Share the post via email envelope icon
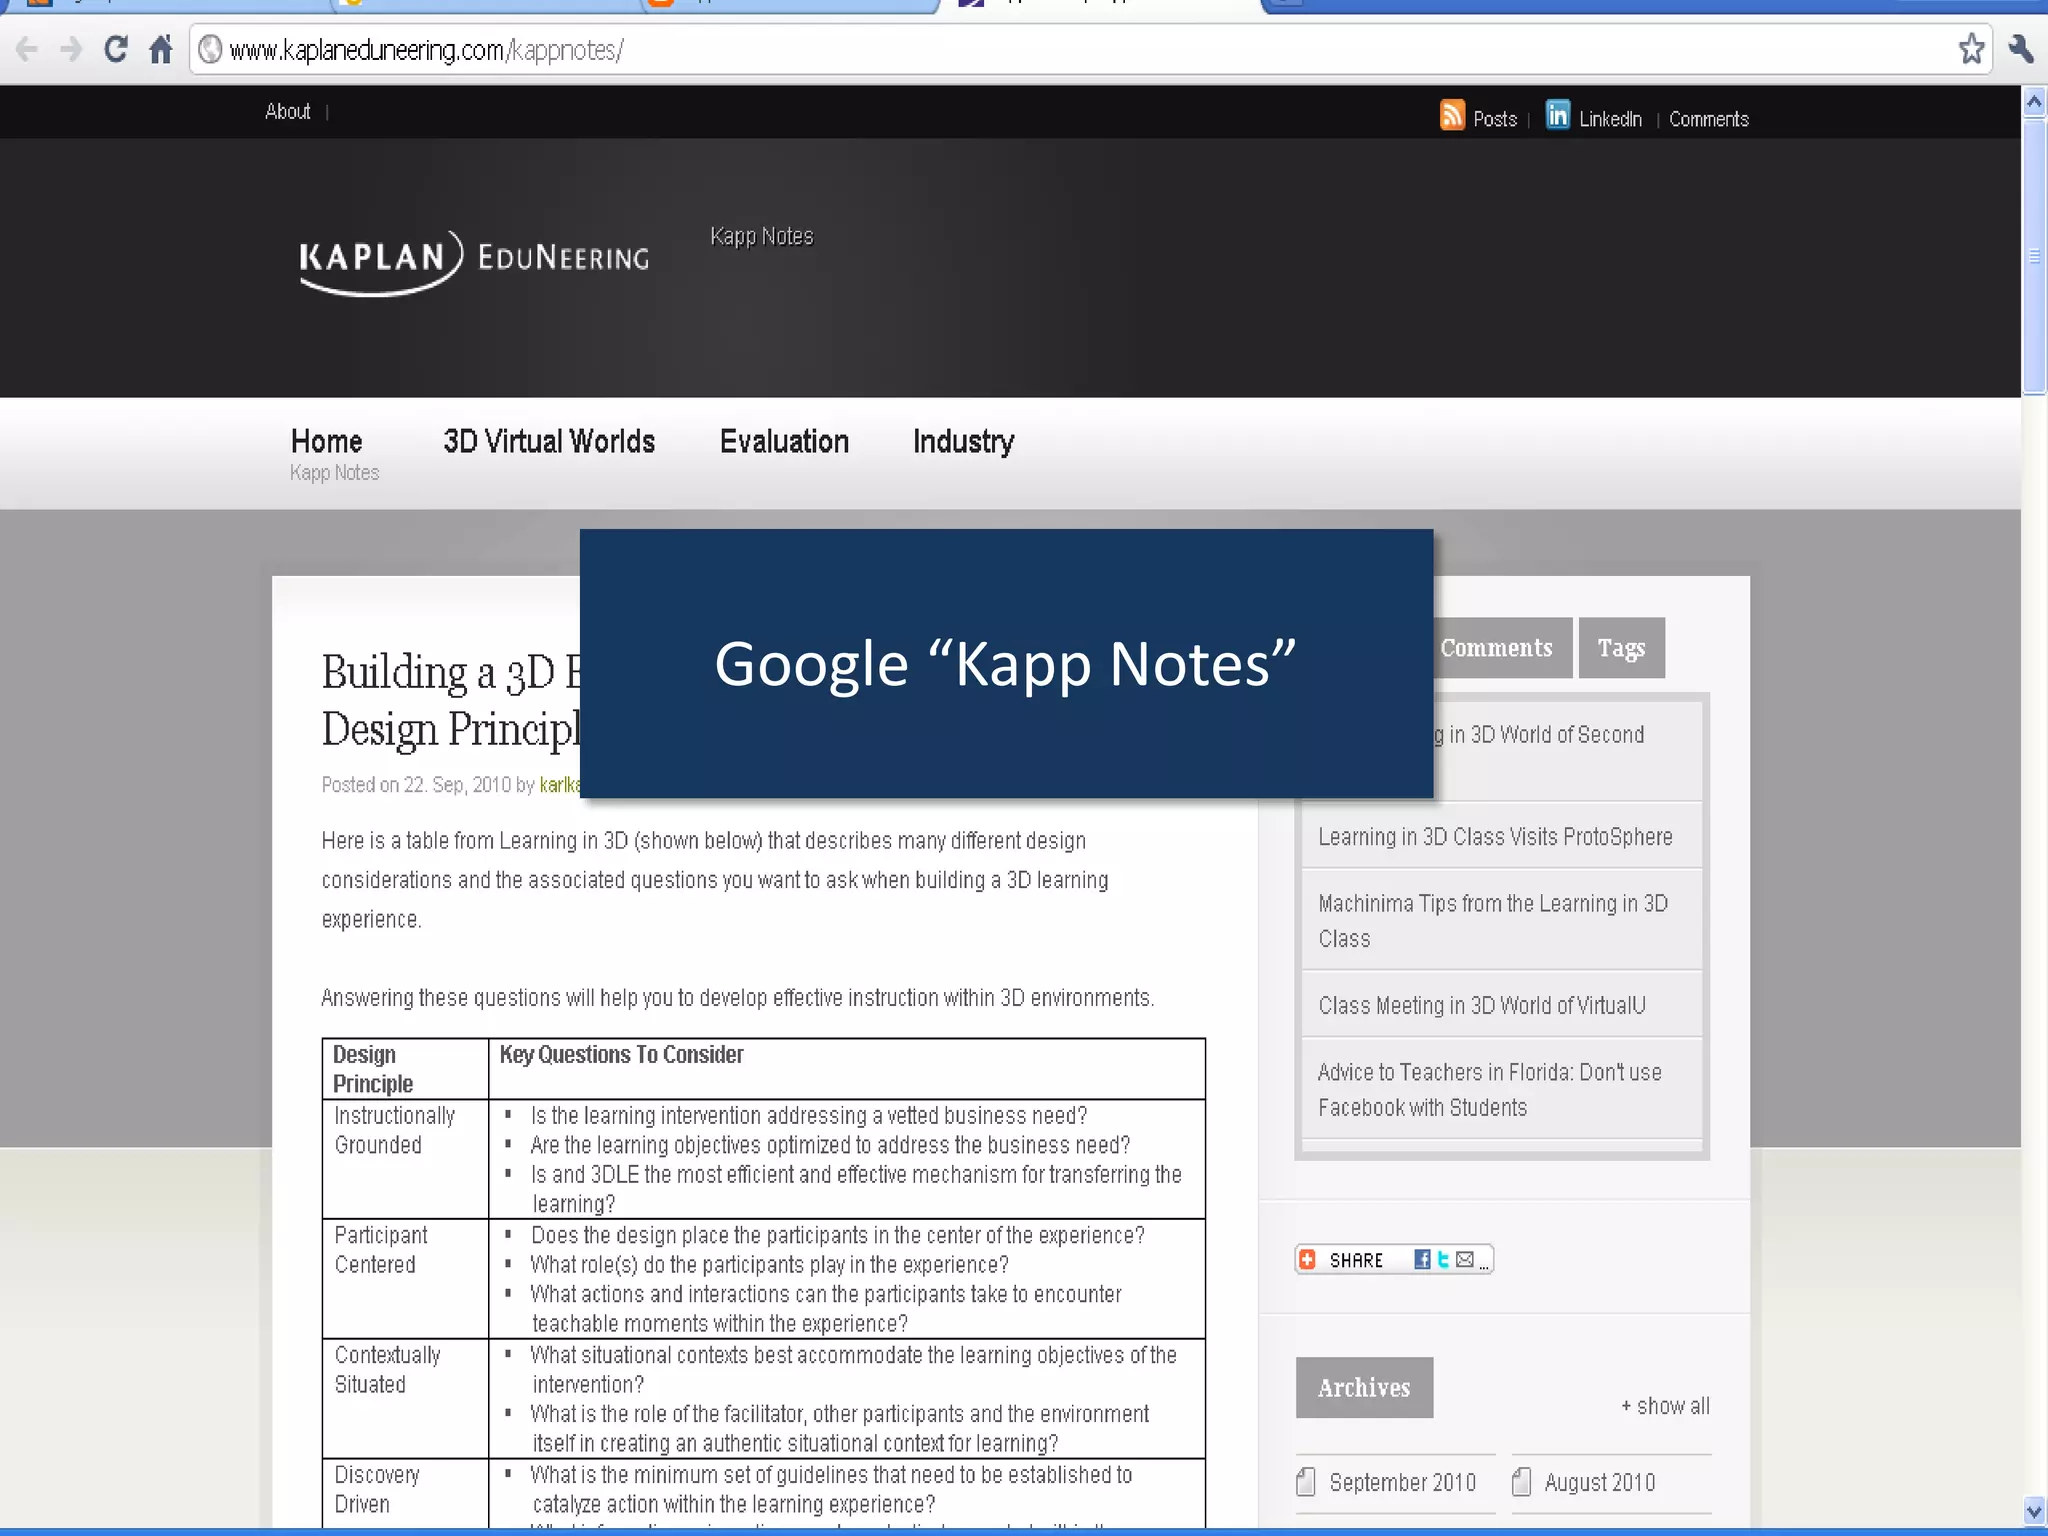The height and width of the screenshot is (1536, 2048). coord(1465,1259)
